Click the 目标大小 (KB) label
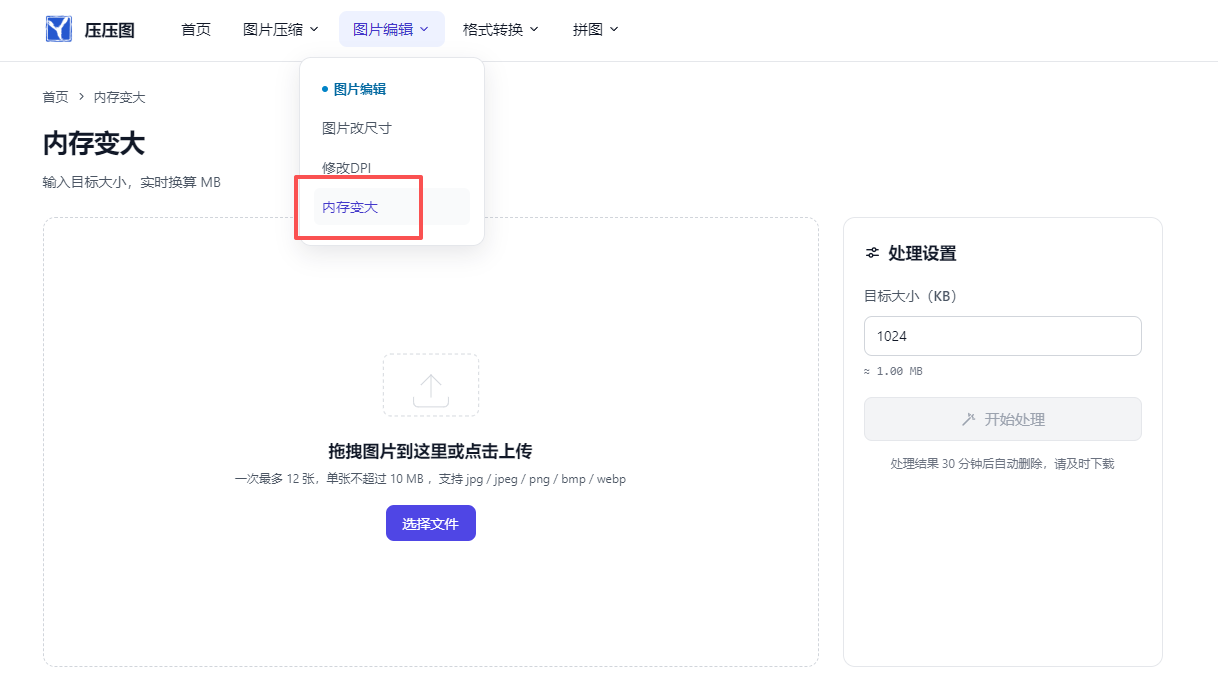Viewport: 1218px width, 686px height. point(911,296)
